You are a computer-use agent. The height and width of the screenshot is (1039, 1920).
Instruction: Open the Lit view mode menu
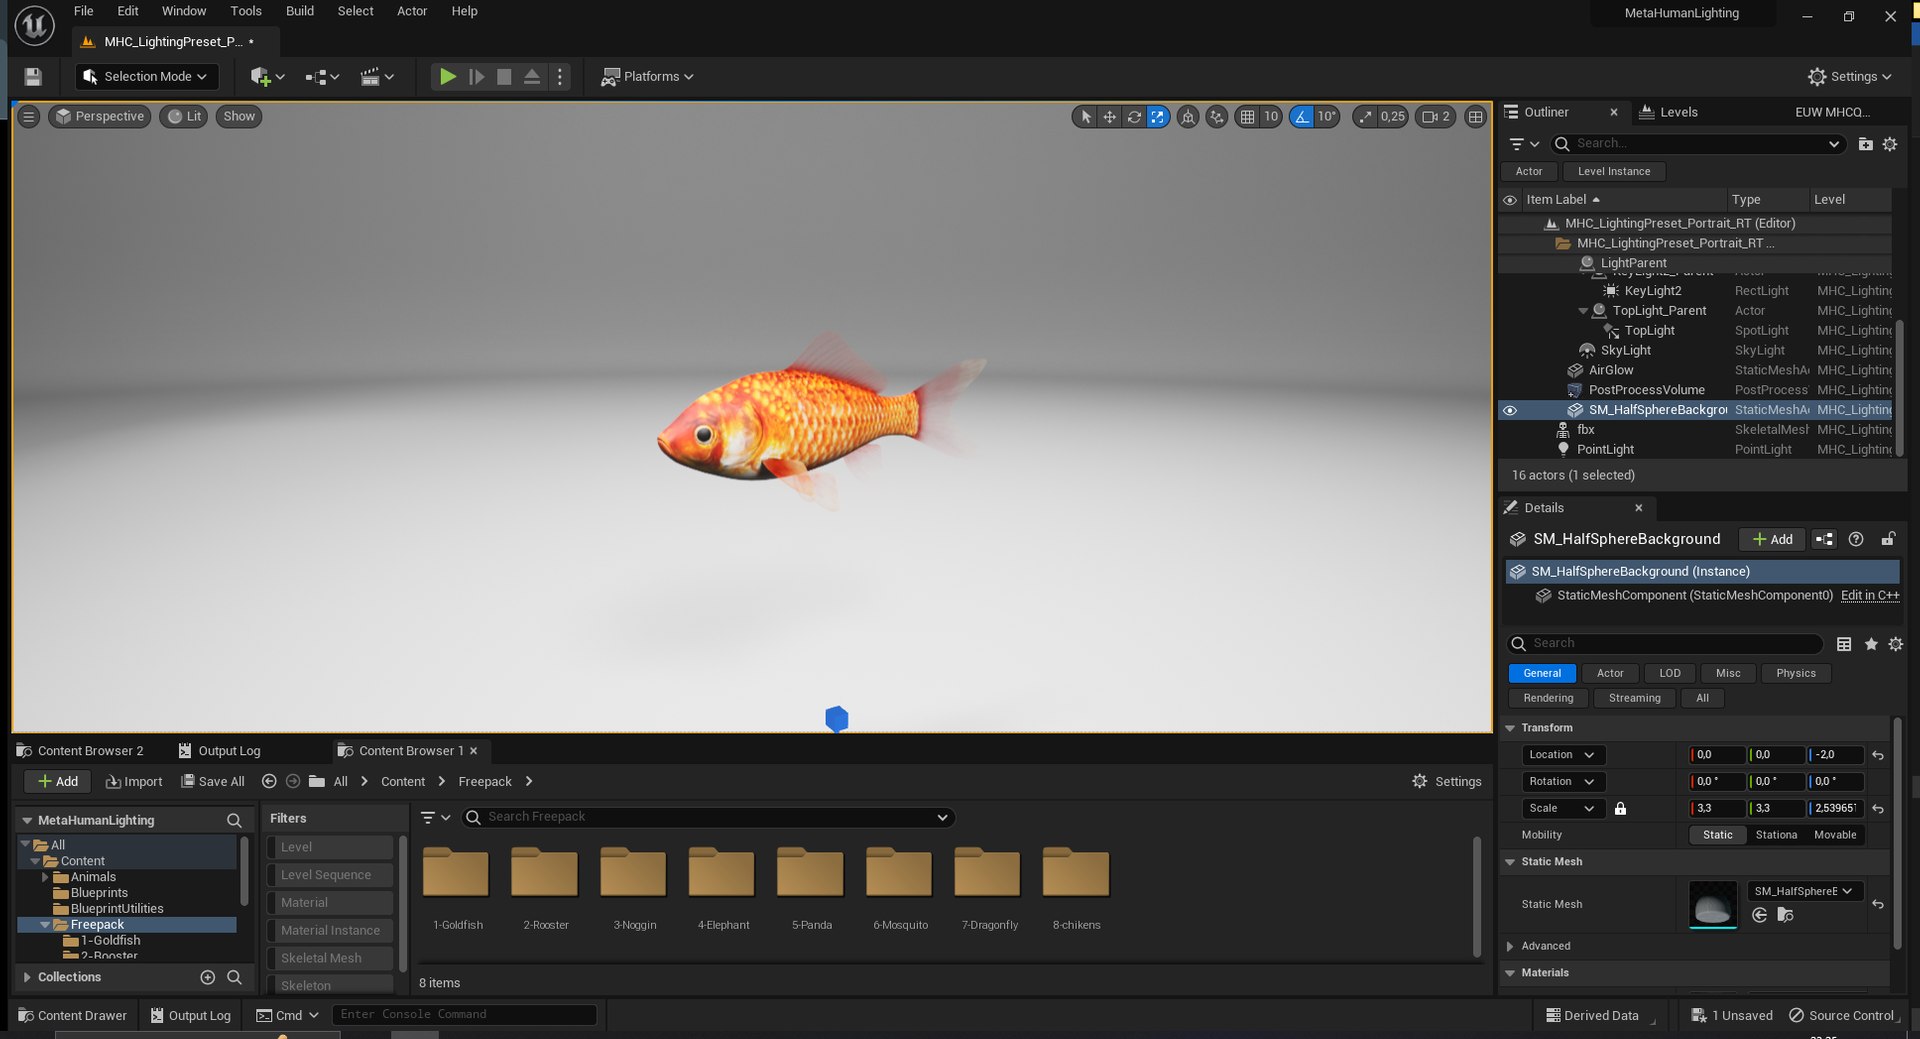[x=184, y=117]
